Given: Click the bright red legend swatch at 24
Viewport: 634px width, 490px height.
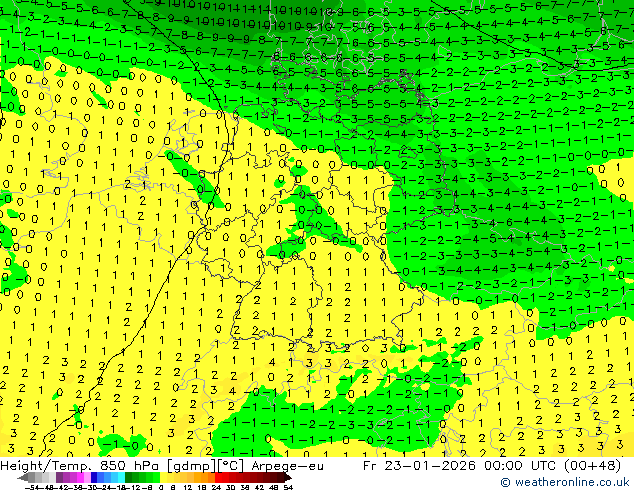Looking at the screenshot, I should (x=218, y=477).
